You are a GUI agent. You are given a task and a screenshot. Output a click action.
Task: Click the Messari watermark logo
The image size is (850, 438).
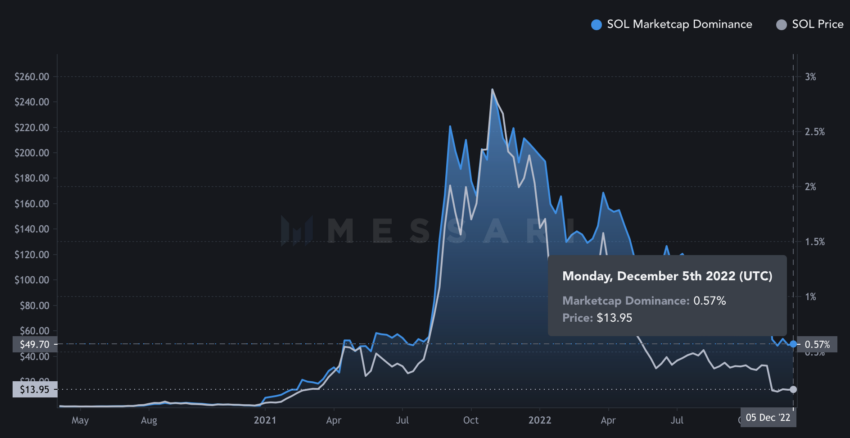(x=297, y=230)
